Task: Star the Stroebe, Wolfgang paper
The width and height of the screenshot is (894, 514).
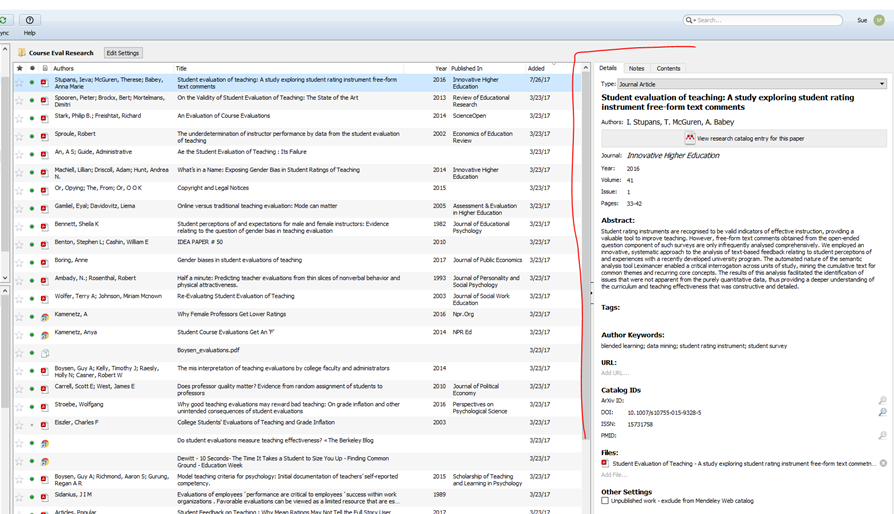Action: tap(19, 407)
